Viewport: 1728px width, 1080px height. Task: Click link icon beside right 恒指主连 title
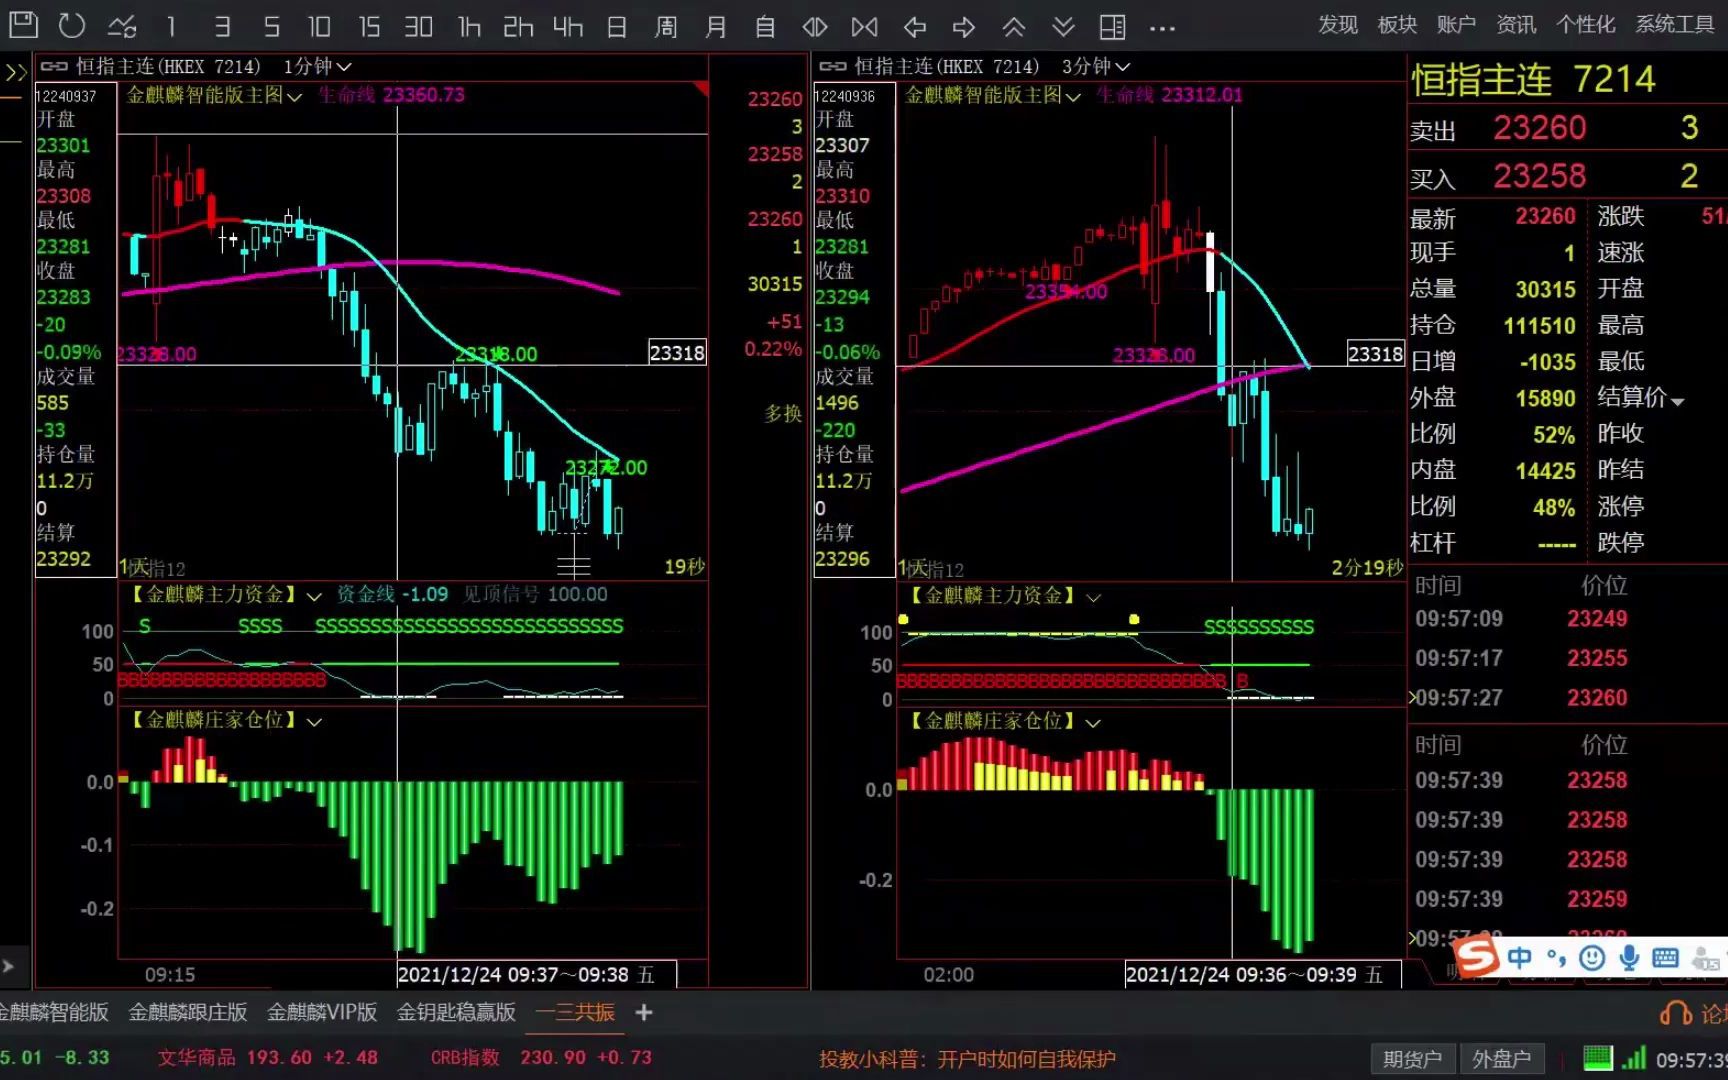(x=832, y=67)
